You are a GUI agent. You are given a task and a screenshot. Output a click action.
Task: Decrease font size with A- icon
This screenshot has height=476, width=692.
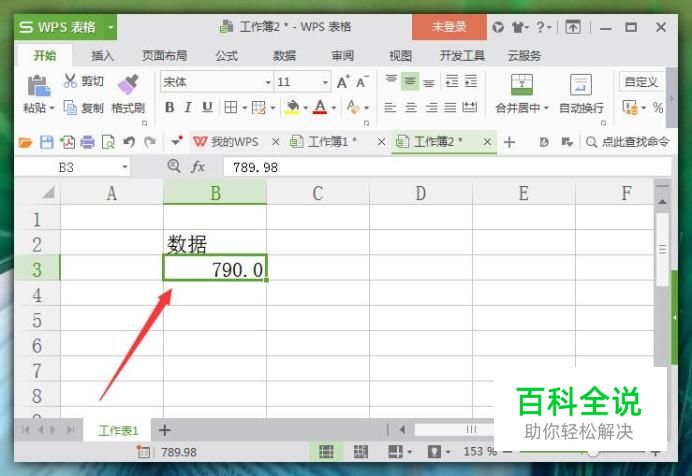click(362, 82)
